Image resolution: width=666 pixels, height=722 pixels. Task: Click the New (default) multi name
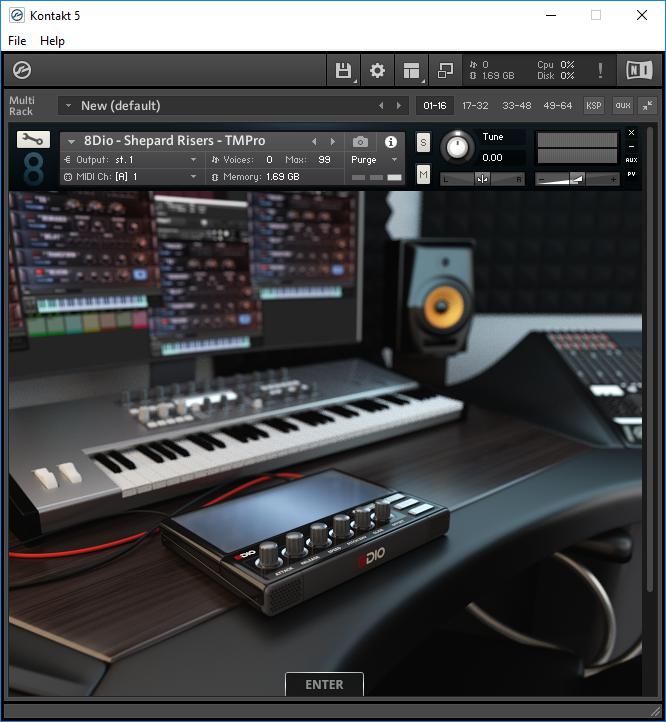pyautogui.click(x=121, y=105)
